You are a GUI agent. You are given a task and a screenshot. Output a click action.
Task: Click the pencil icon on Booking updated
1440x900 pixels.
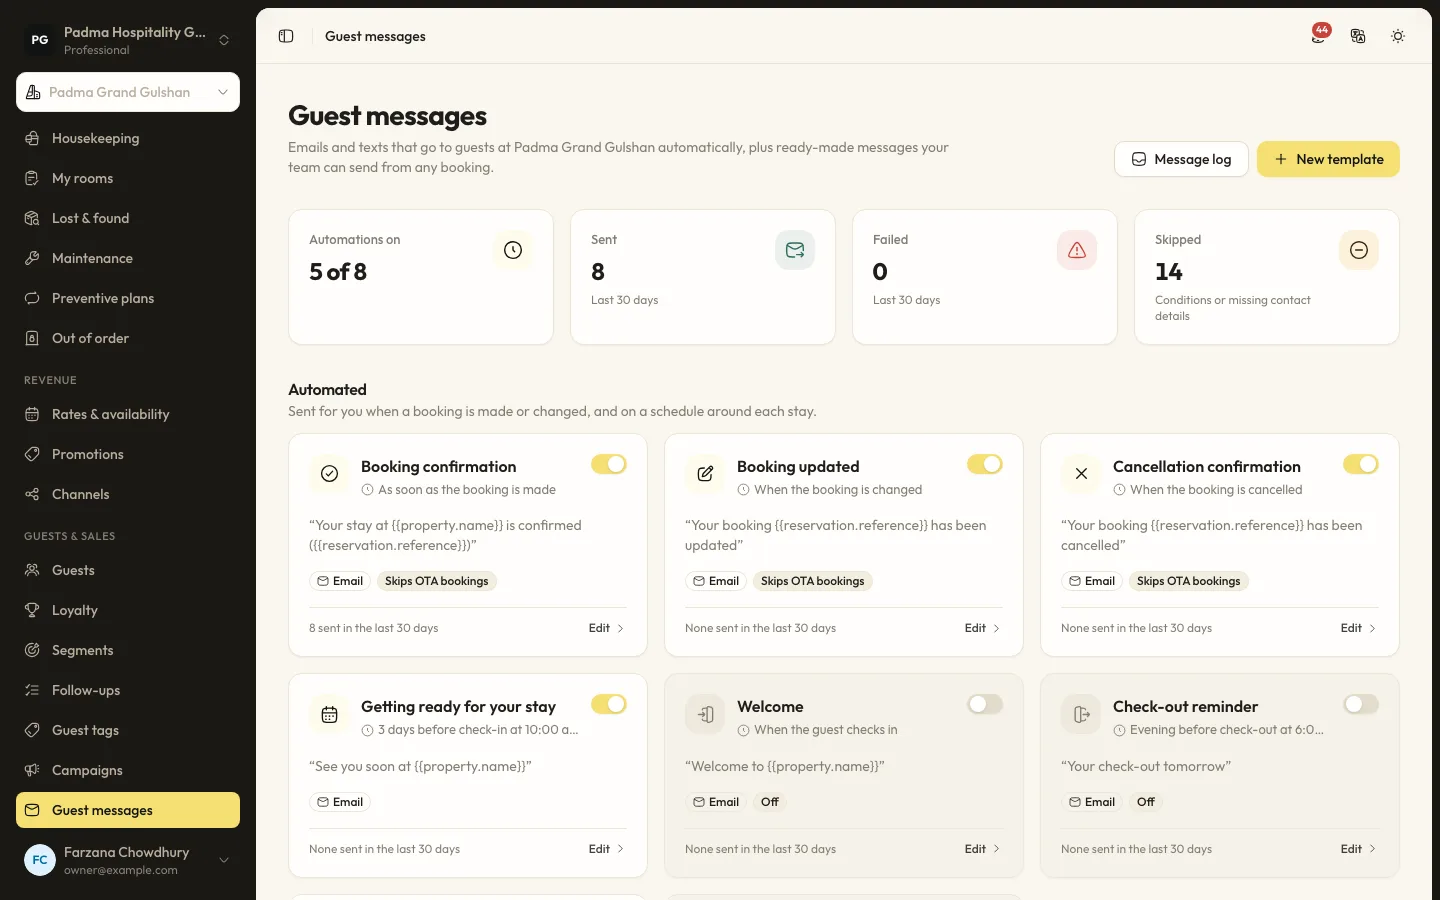[705, 474]
